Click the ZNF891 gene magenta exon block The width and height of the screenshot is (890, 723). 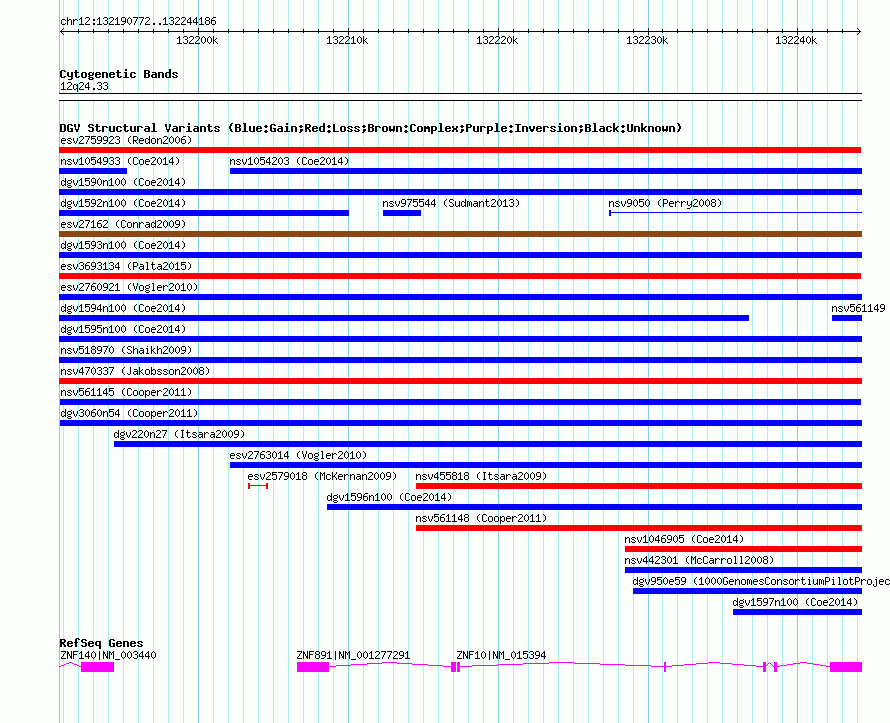[x=312, y=667]
